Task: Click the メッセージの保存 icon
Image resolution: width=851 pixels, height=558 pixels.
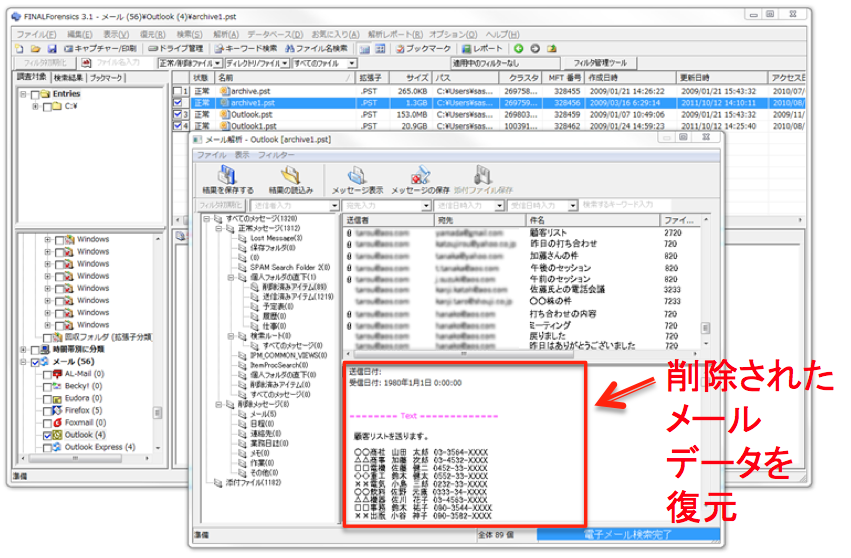Action: (x=420, y=179)
